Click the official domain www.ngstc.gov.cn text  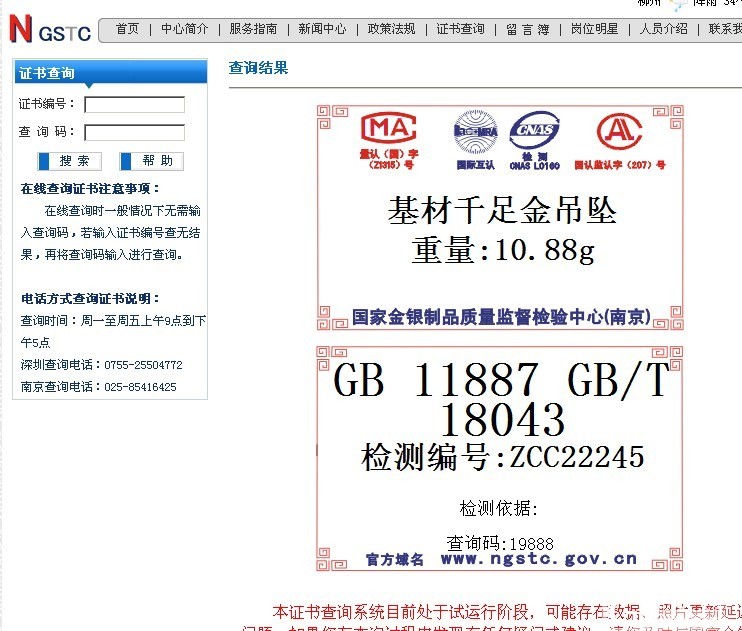[x=539, y=559]
